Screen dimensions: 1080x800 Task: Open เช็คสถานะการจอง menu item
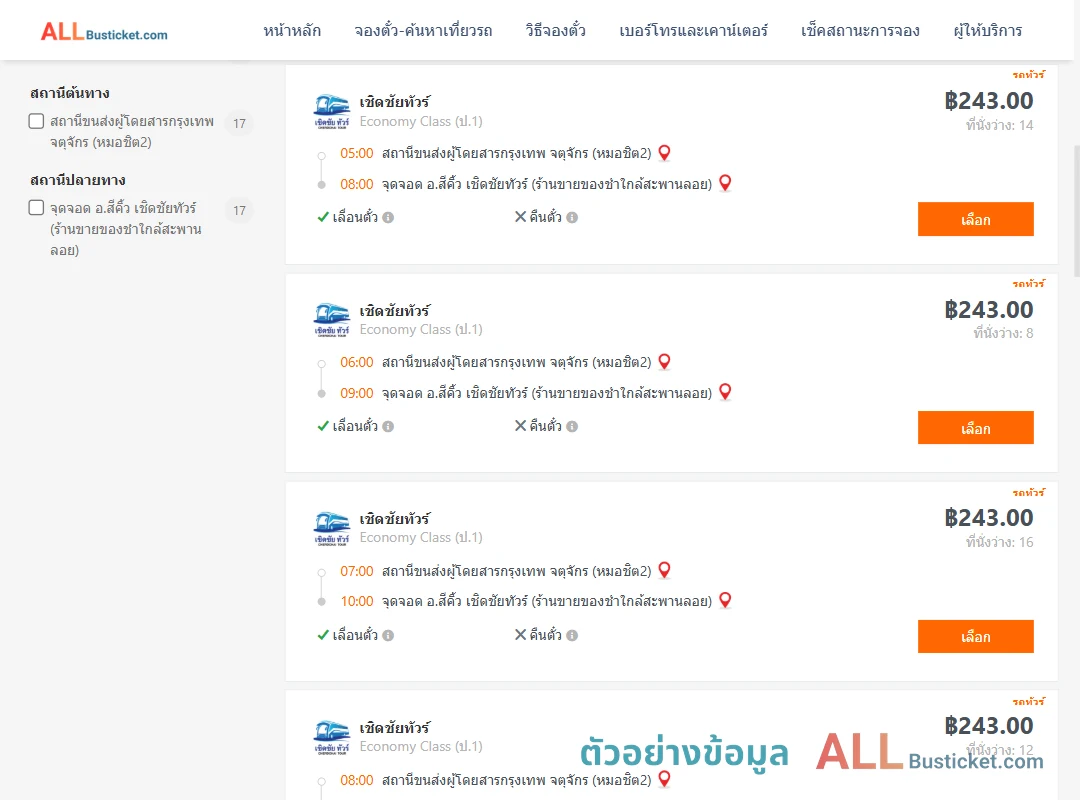(860, 31)
